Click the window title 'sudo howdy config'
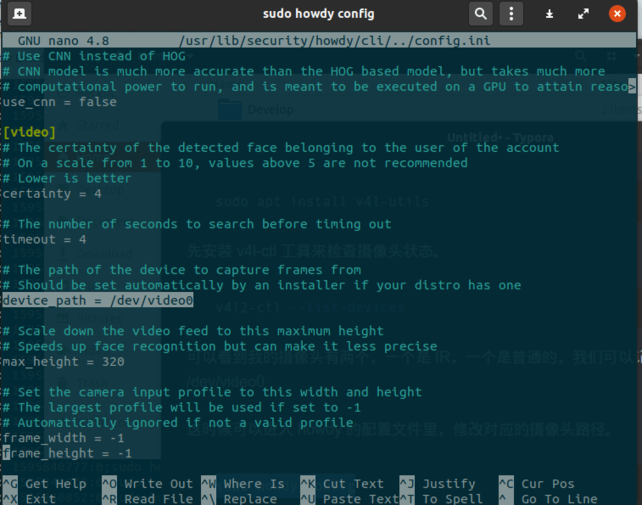Image resolution: width=642 pixels, height=505 pixels. pyautogui.click(x=319, y=14)
